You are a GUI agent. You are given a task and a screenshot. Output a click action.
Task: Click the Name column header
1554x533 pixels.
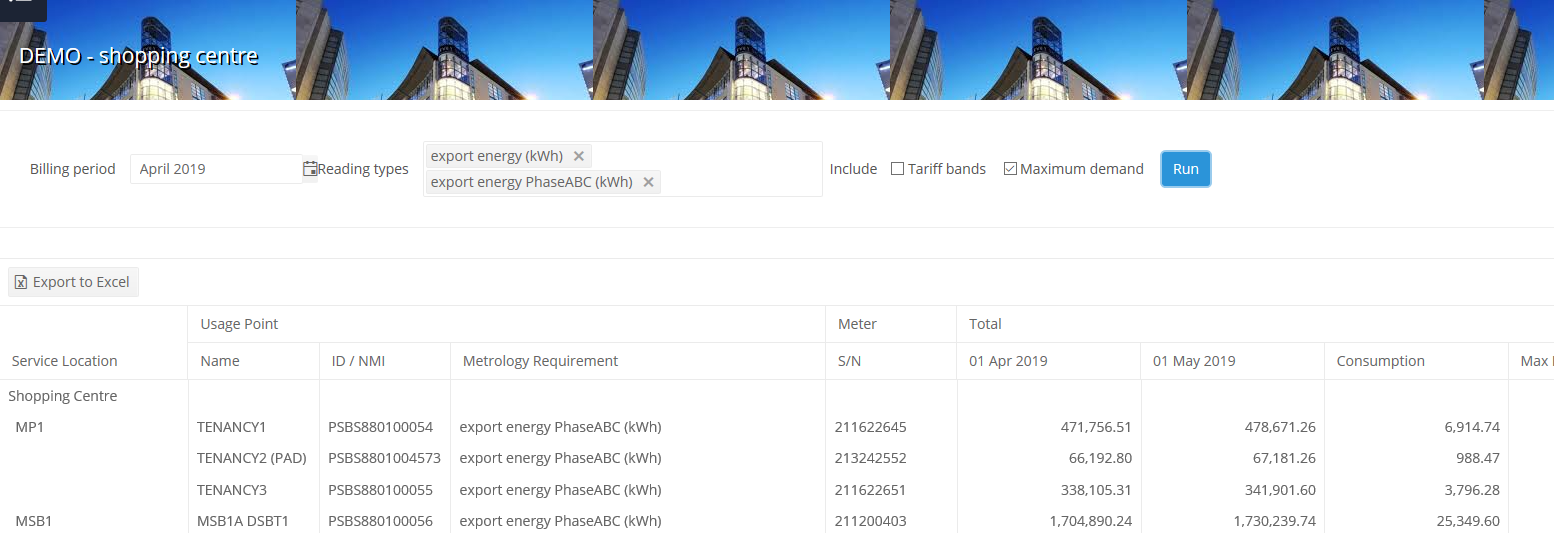click(220, 361)
